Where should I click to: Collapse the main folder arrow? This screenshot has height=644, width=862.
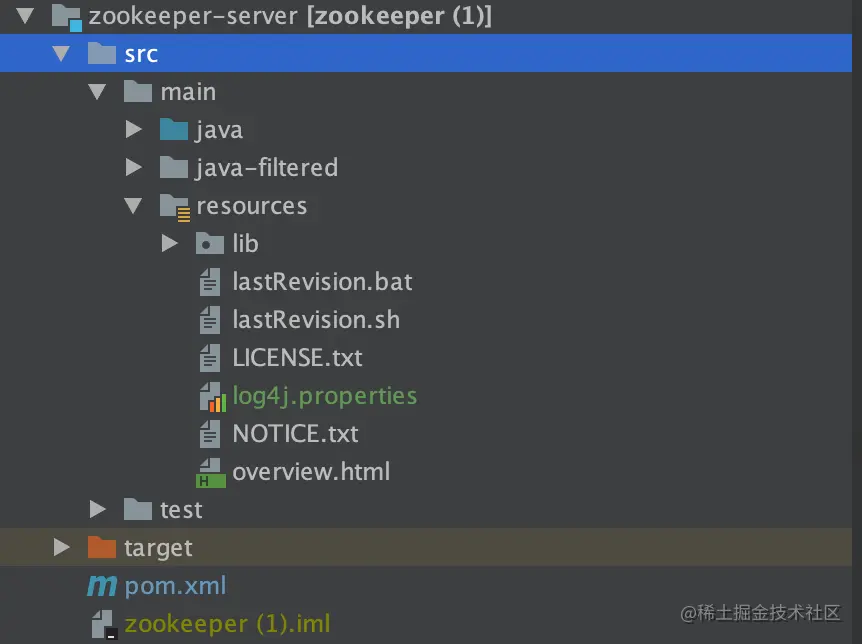pos(97,92)
